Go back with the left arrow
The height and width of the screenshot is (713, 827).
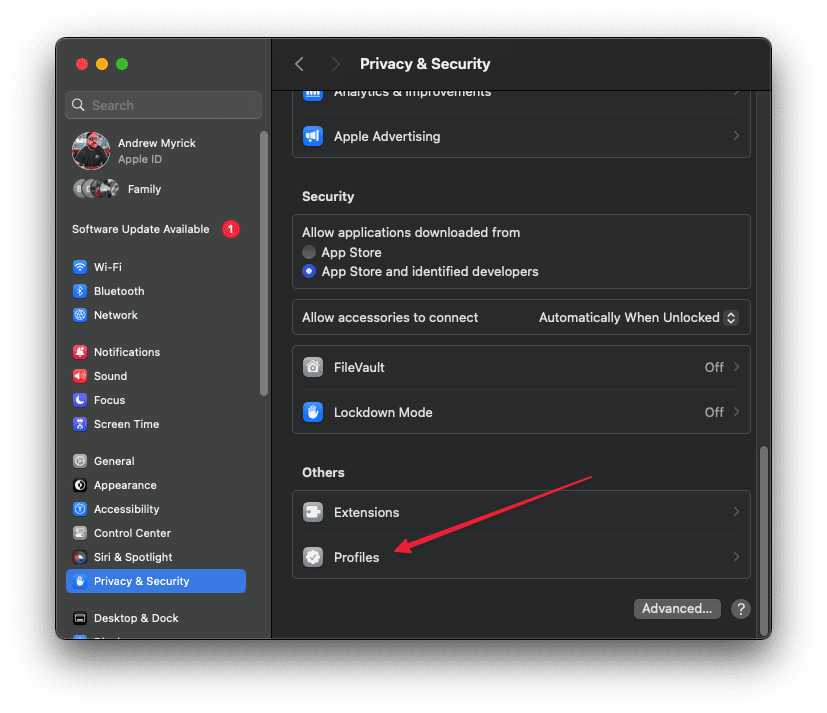click(300, 64)
